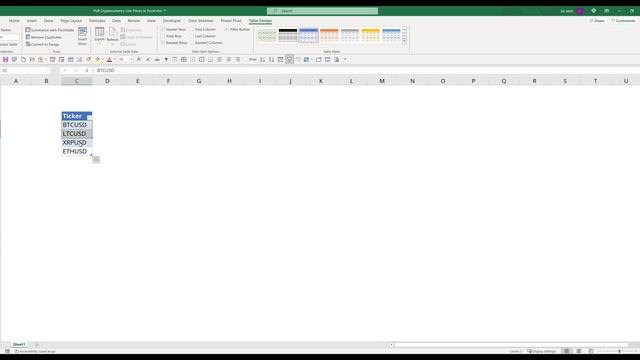Enable the Banded Columns checkbox

(192, 42)
